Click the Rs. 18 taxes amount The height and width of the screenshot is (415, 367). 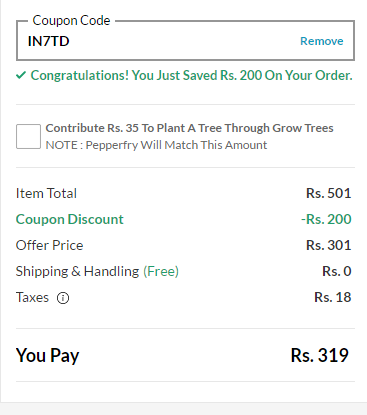click(333, 297)
